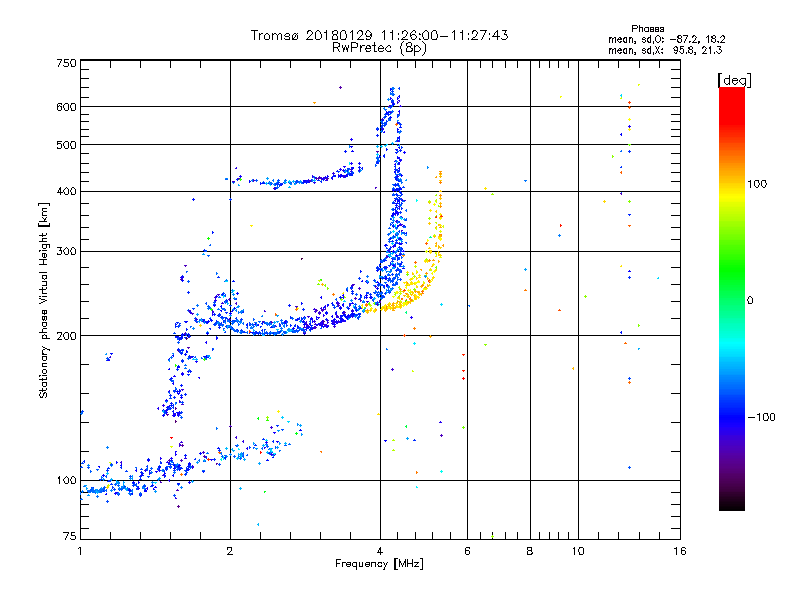Click the Phases header label

(647, 29)
